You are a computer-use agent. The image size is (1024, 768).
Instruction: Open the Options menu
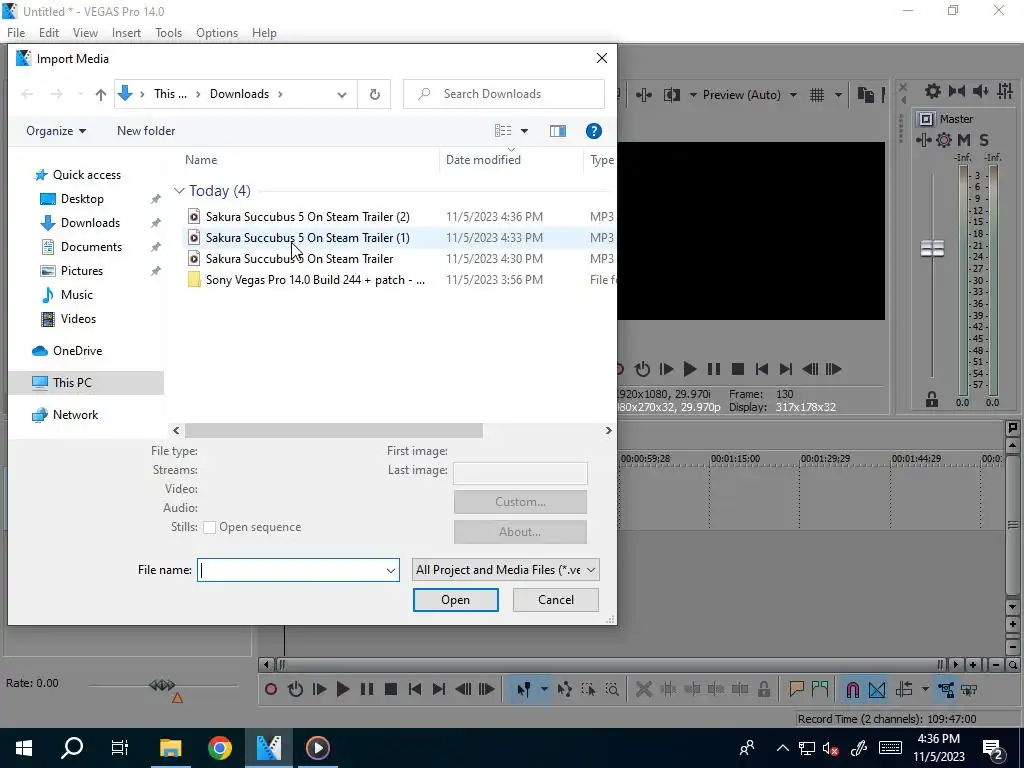point(217,33)
